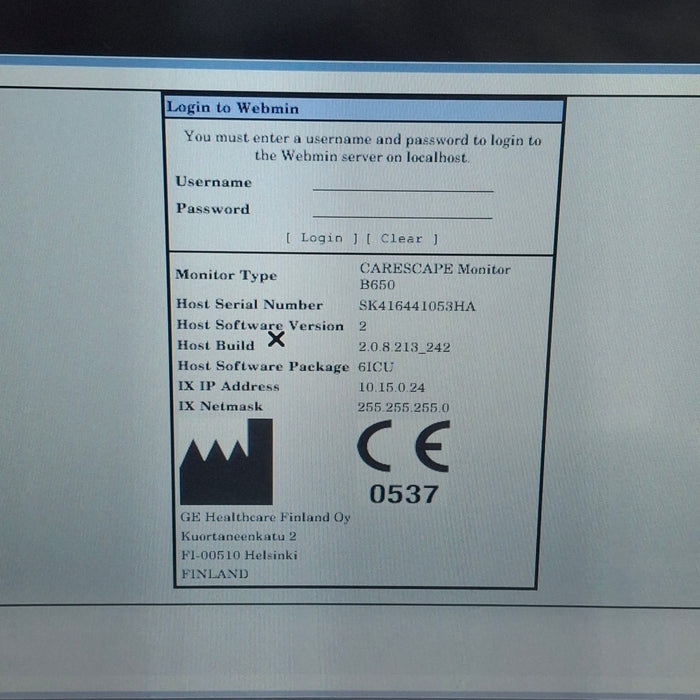Click the 'Host Software Version' label

(x=260, y=325)
